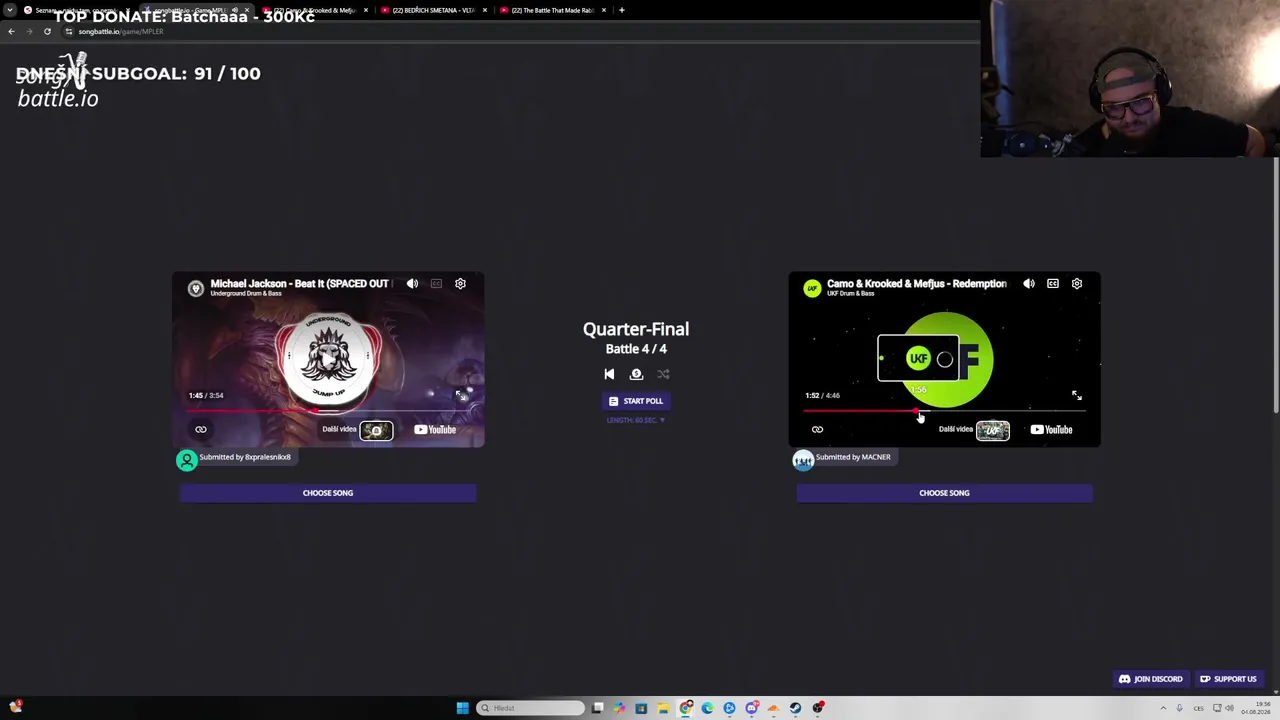Image resolution: width=1280 pixels, height=720 pixels.
Task: Toggle subtitles on the Camo & Krooked video
Action: pos(1053,284)
